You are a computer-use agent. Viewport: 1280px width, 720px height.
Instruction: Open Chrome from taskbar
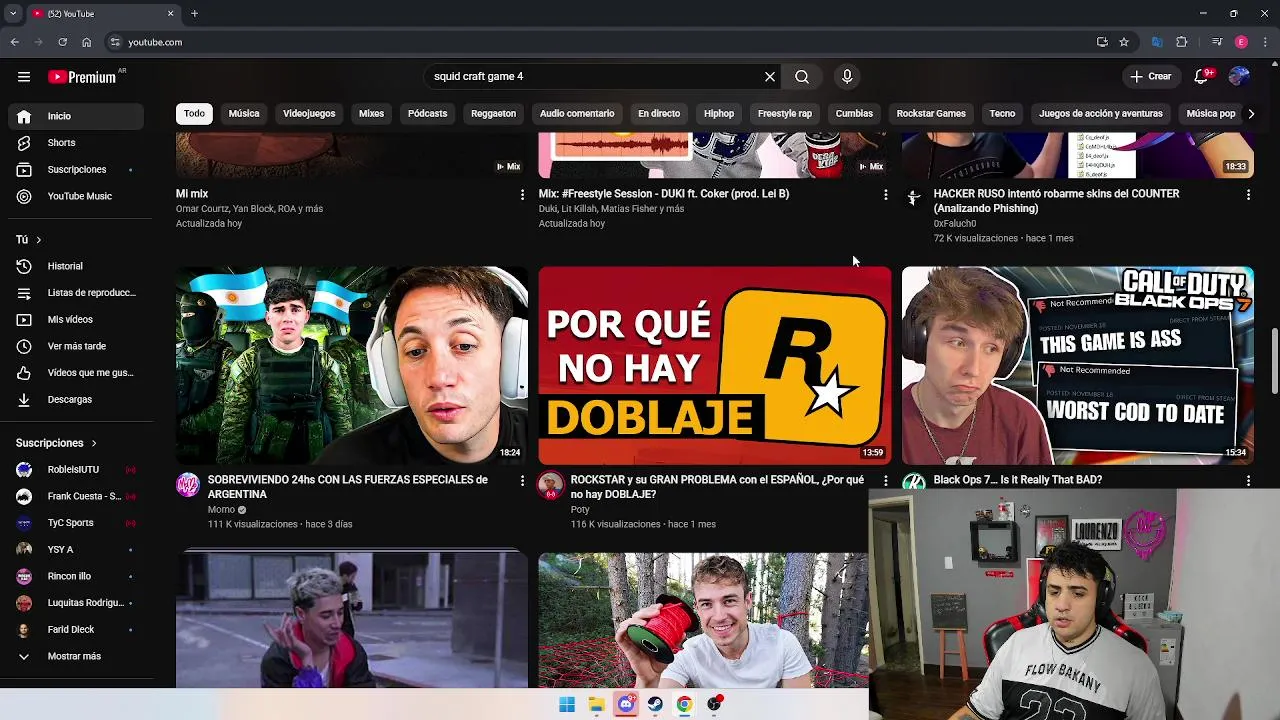[684, 704]
